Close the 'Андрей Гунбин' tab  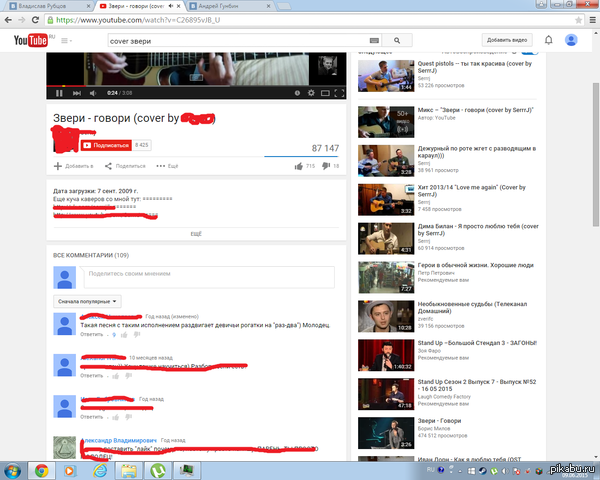[268, 6]
